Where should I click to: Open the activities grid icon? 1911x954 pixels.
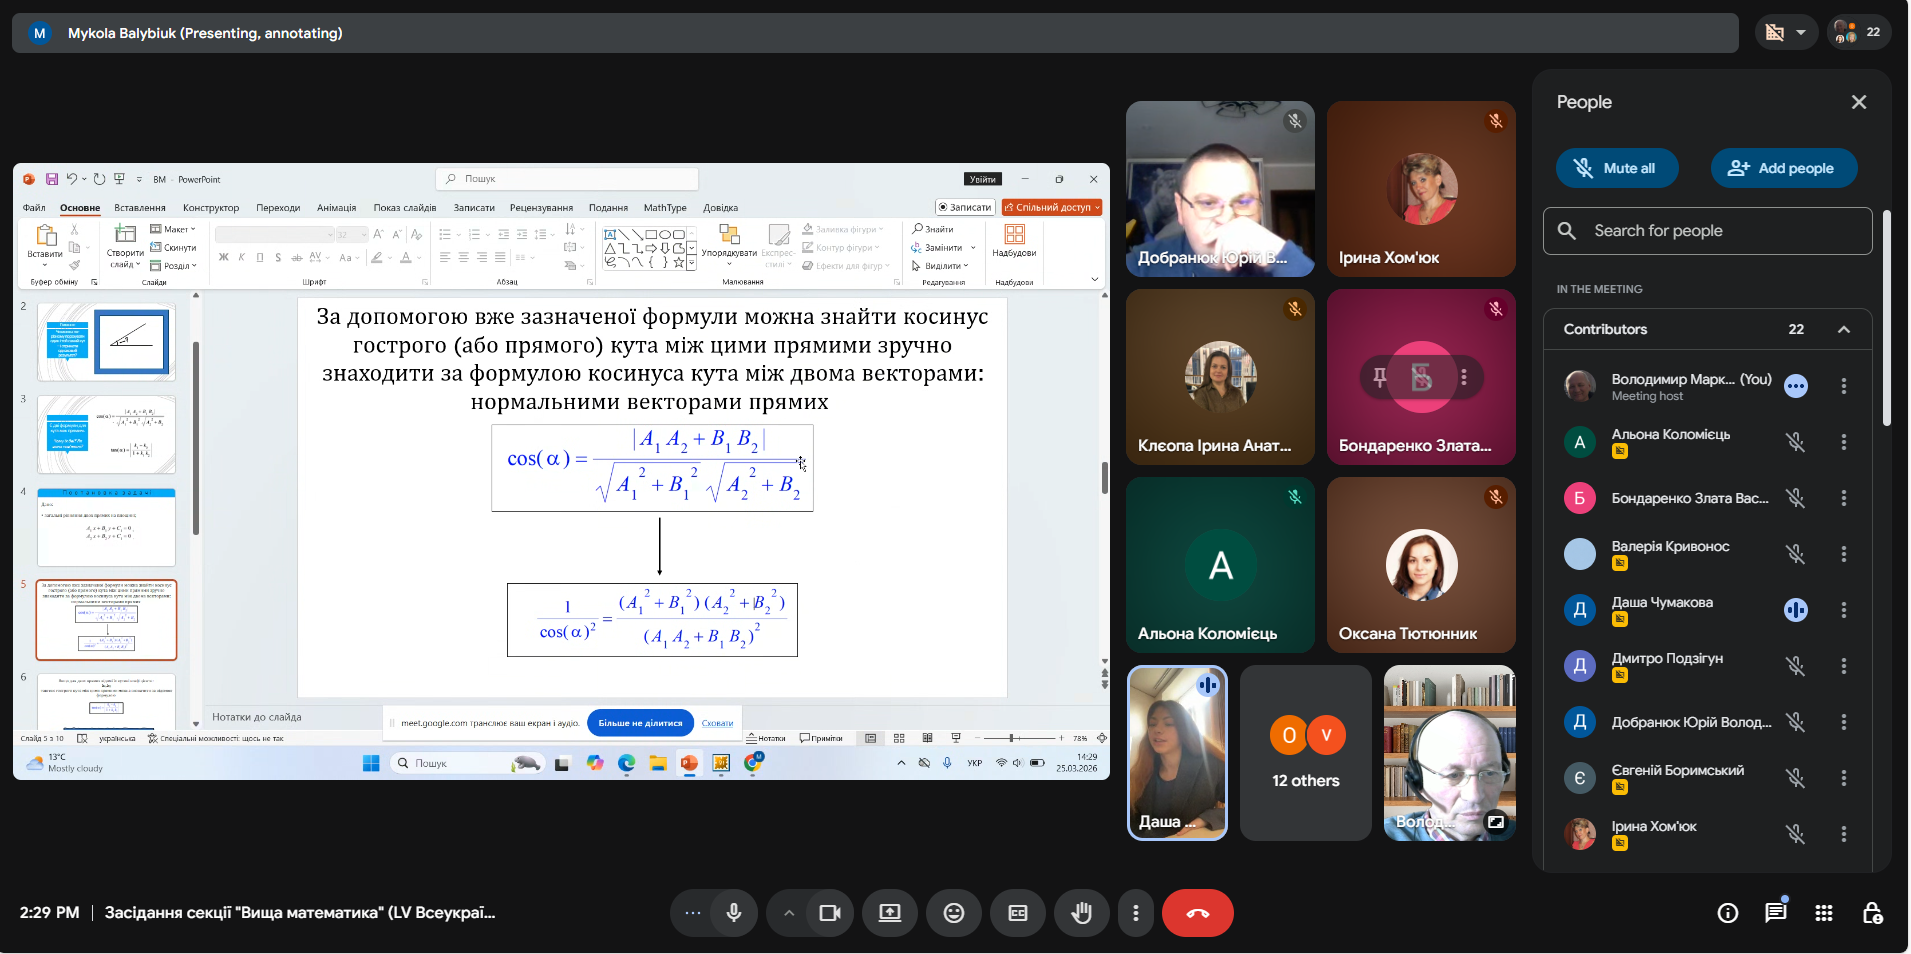coord(1824,913)
